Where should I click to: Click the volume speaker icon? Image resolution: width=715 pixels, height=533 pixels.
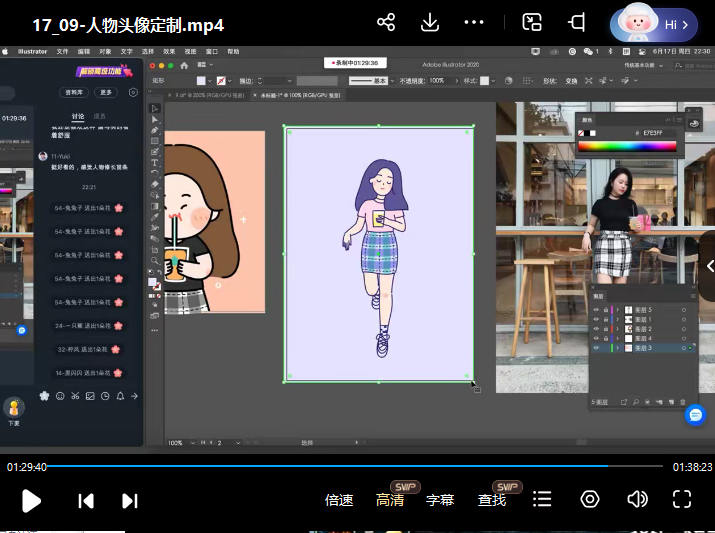637,500
